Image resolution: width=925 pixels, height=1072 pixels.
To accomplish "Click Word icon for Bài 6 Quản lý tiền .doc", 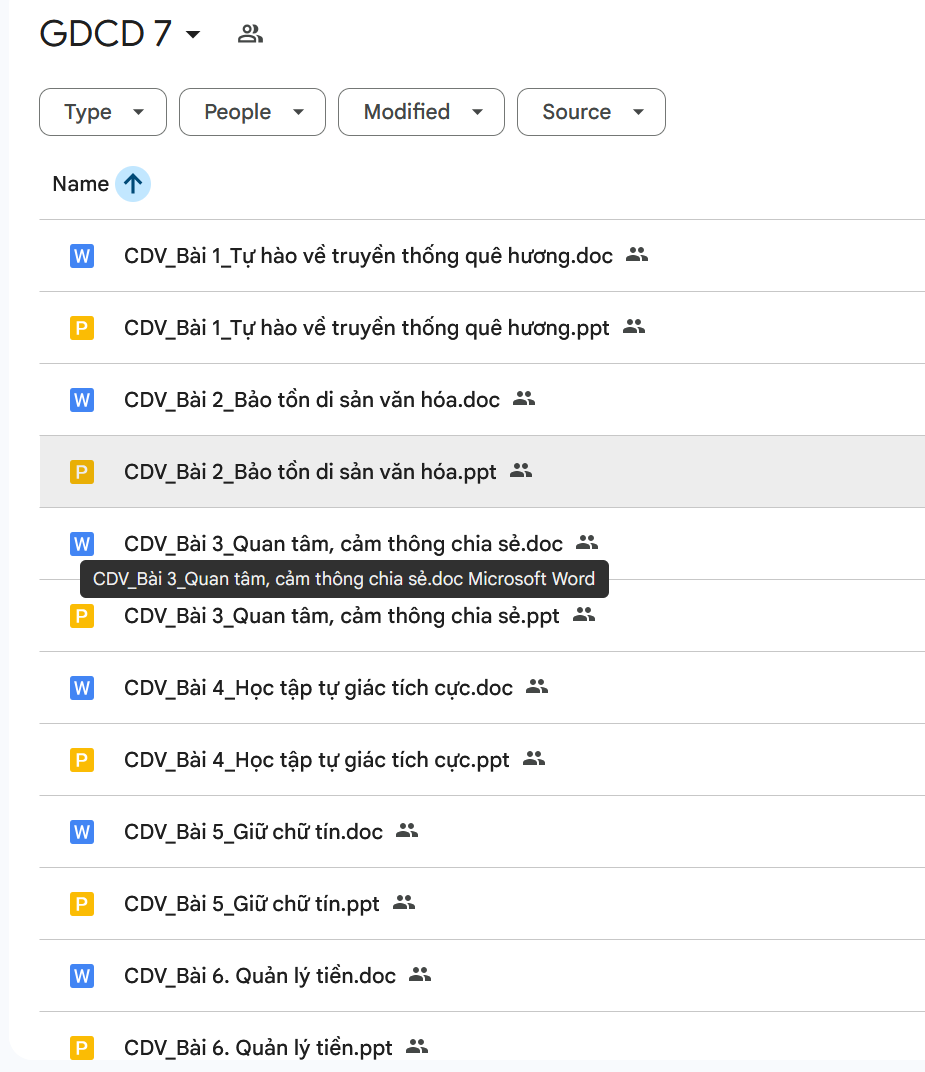I will tap(82, 976).
